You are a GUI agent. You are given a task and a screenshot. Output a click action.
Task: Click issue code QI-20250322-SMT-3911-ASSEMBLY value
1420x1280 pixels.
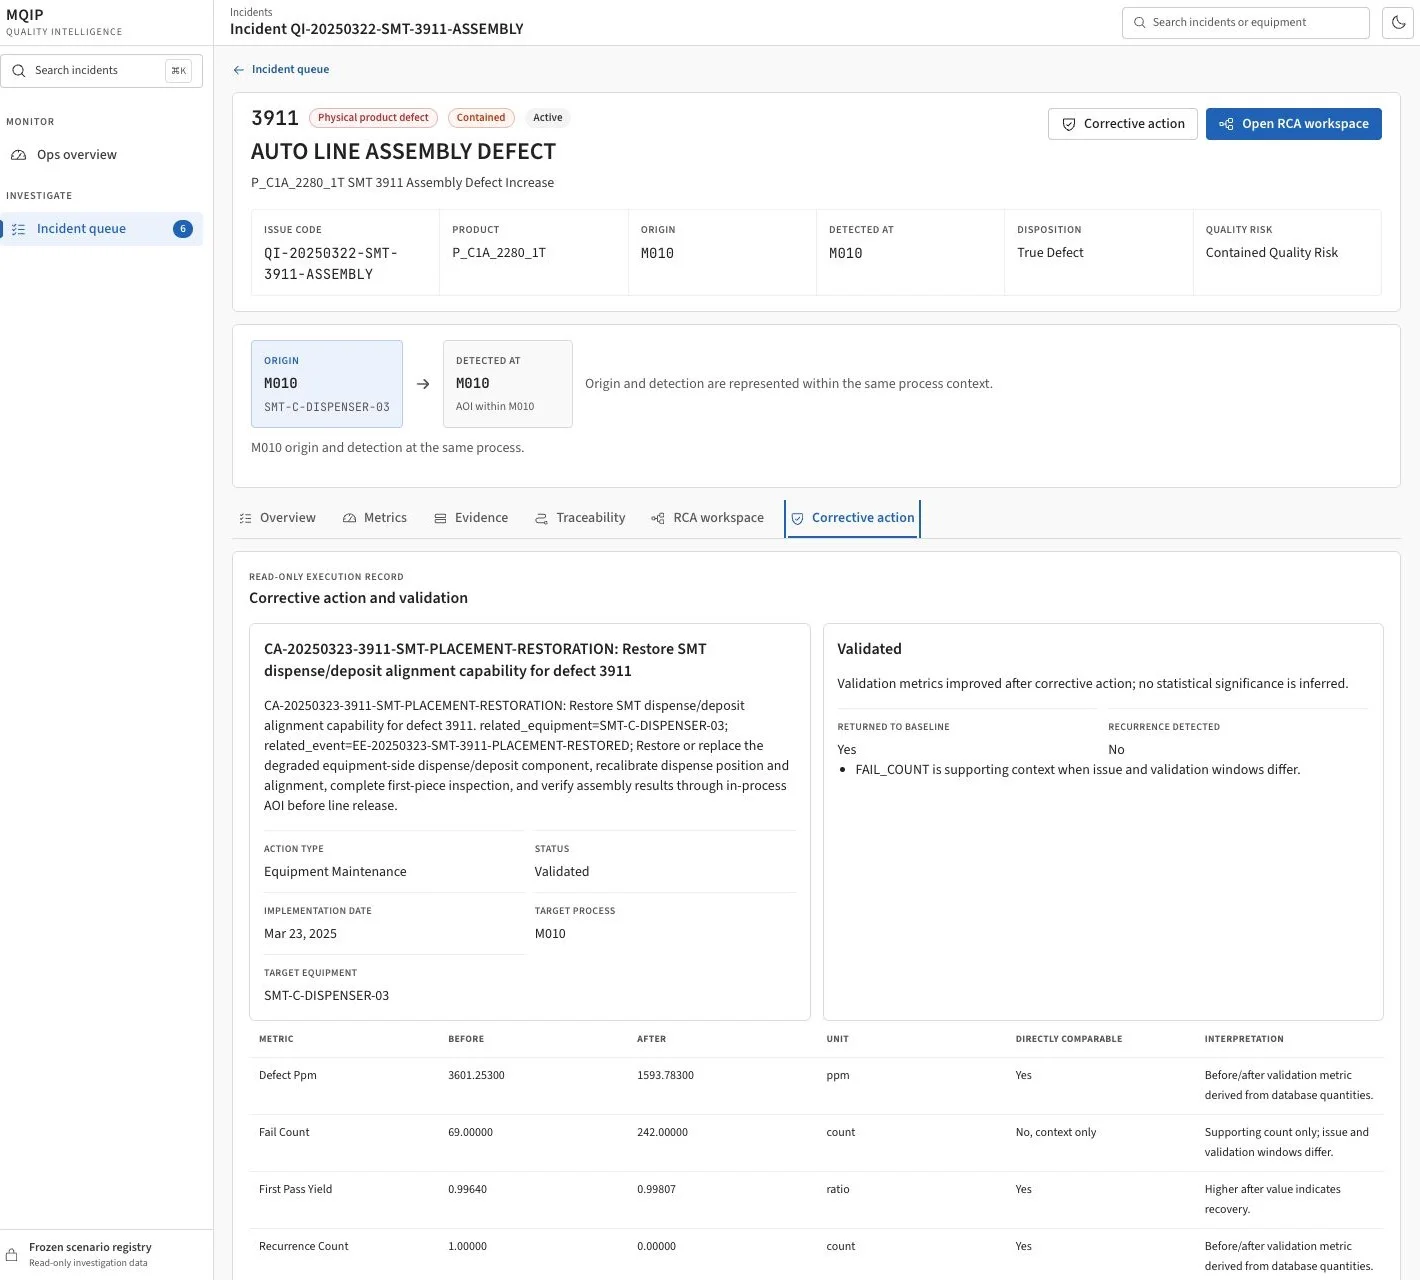pos(331,264)
